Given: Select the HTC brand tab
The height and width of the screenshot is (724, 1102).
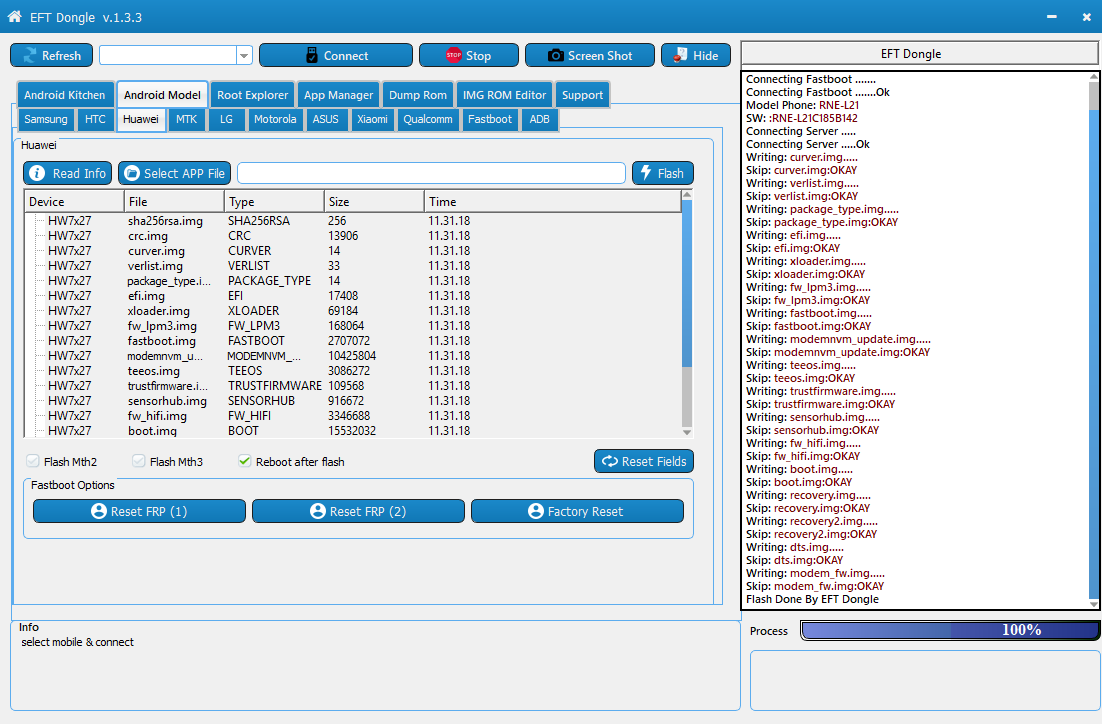Looking at the screenshot, I should click(x=95, y=119).
